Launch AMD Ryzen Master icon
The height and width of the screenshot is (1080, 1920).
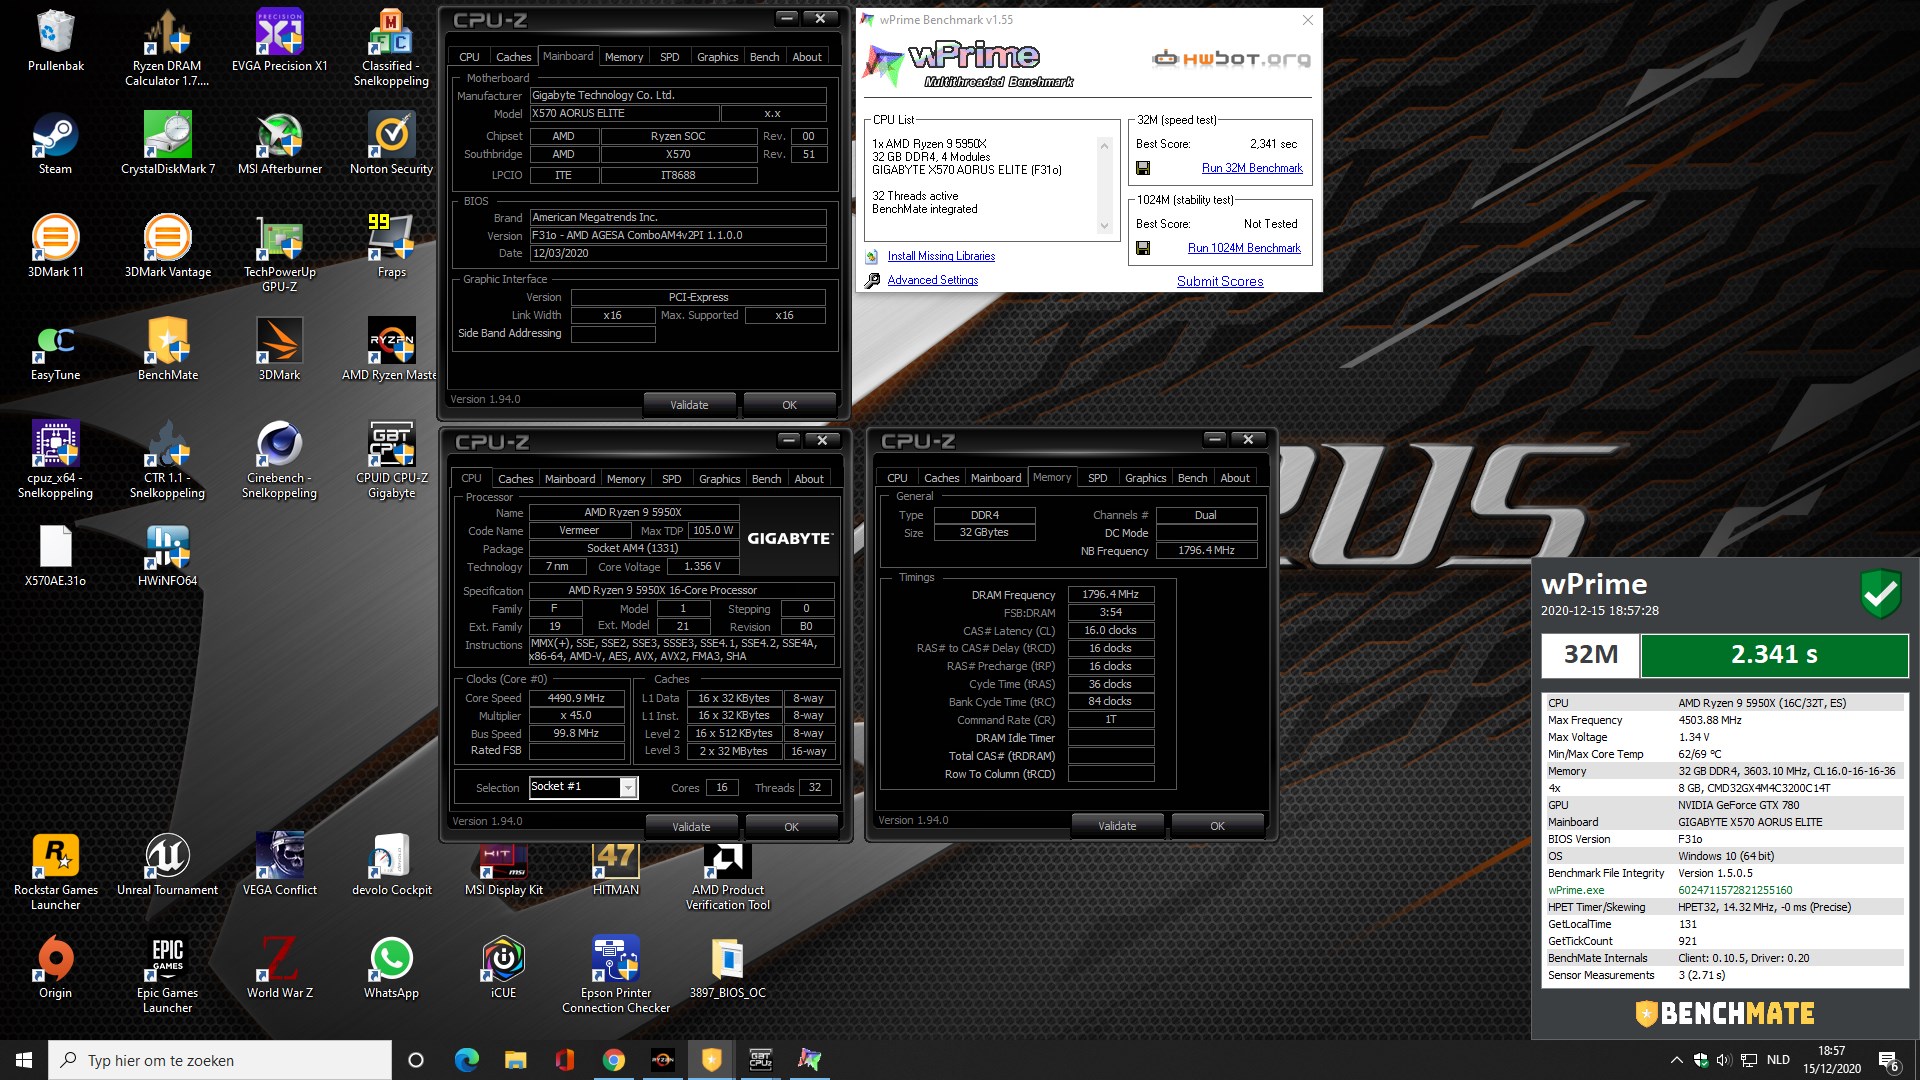click(x=391, y=350)
